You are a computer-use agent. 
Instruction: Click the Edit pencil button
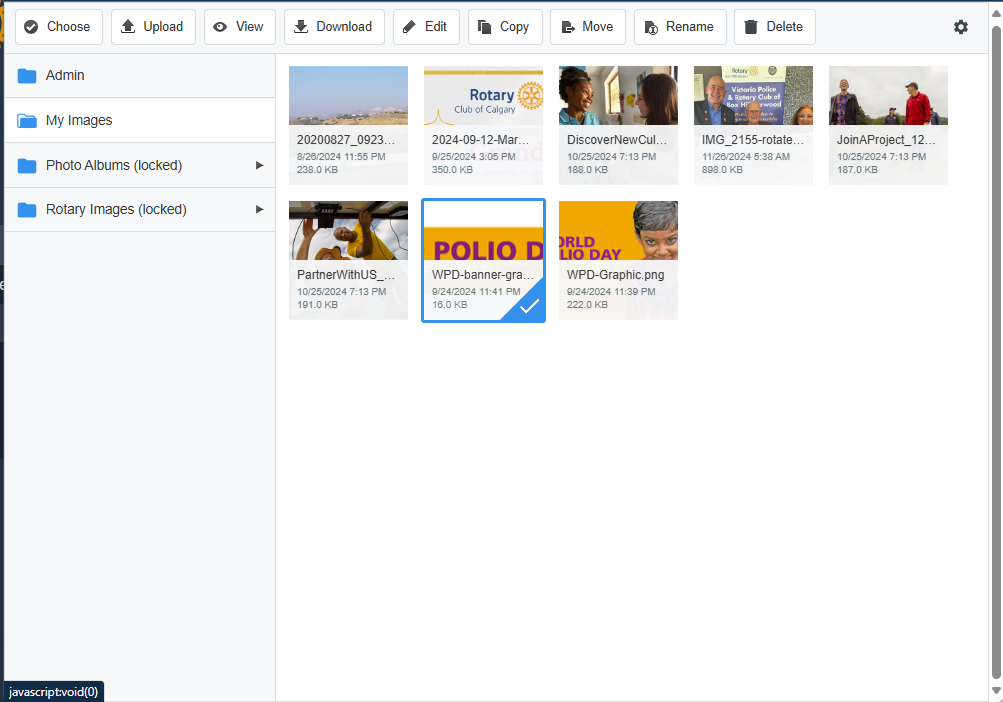426,27
